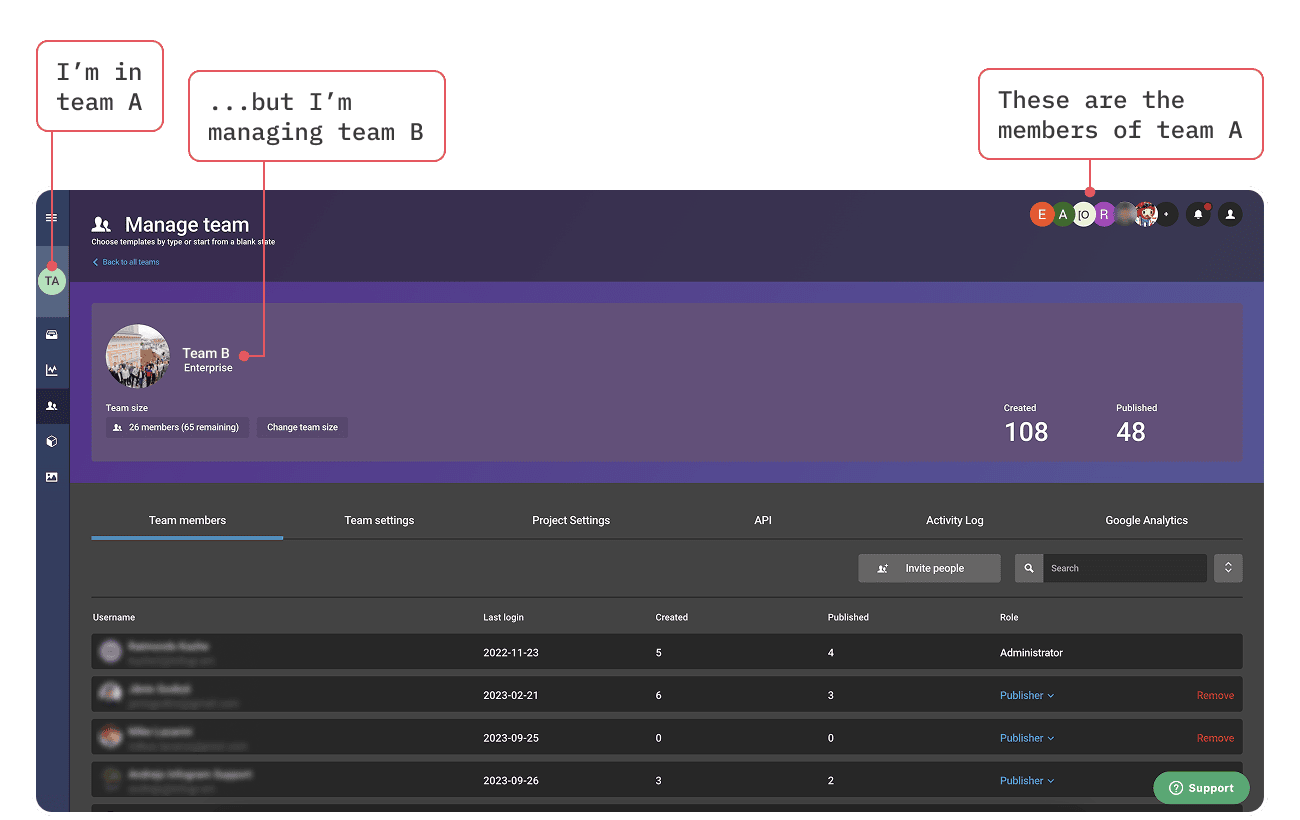This screenshot has height=820, width=1300.
Task: Click the Role column header
Action: (1009, 617)
